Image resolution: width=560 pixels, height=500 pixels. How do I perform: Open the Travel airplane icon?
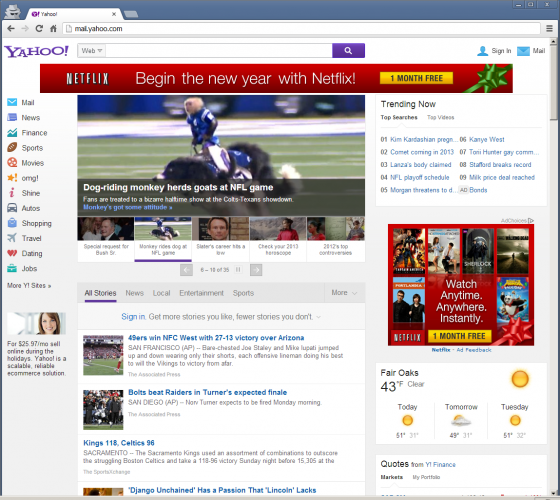coord(12,238)
